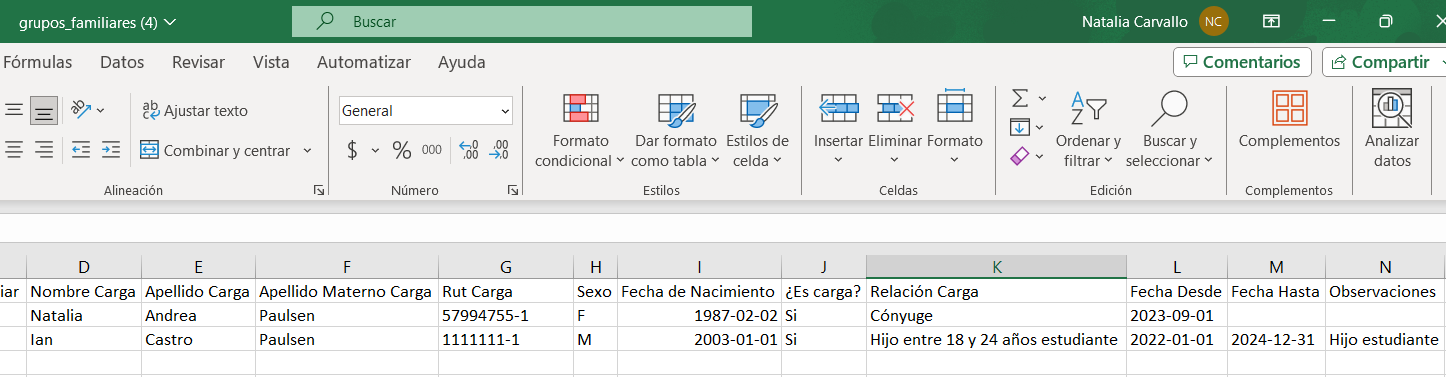This screenshot has width=1446, height=377.
Task: Open Alineación dialog launcher
Action: tap(318, 190)
